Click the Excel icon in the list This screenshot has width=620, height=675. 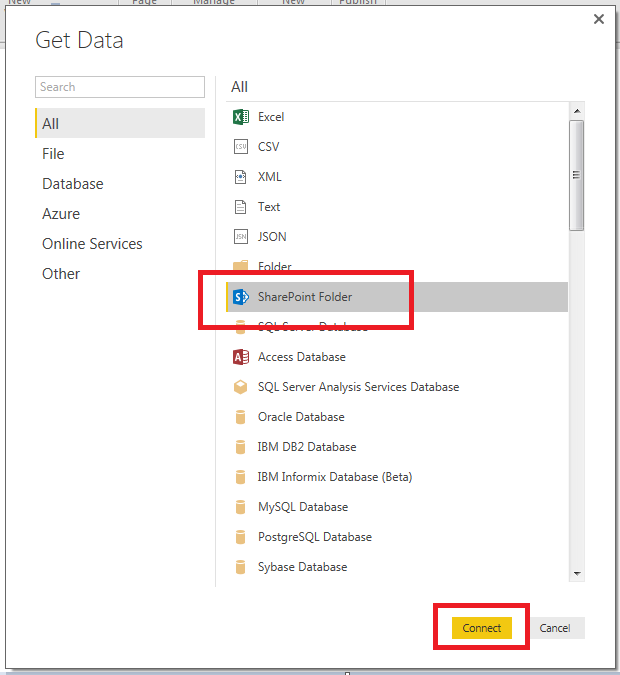(x=241, y=117)
